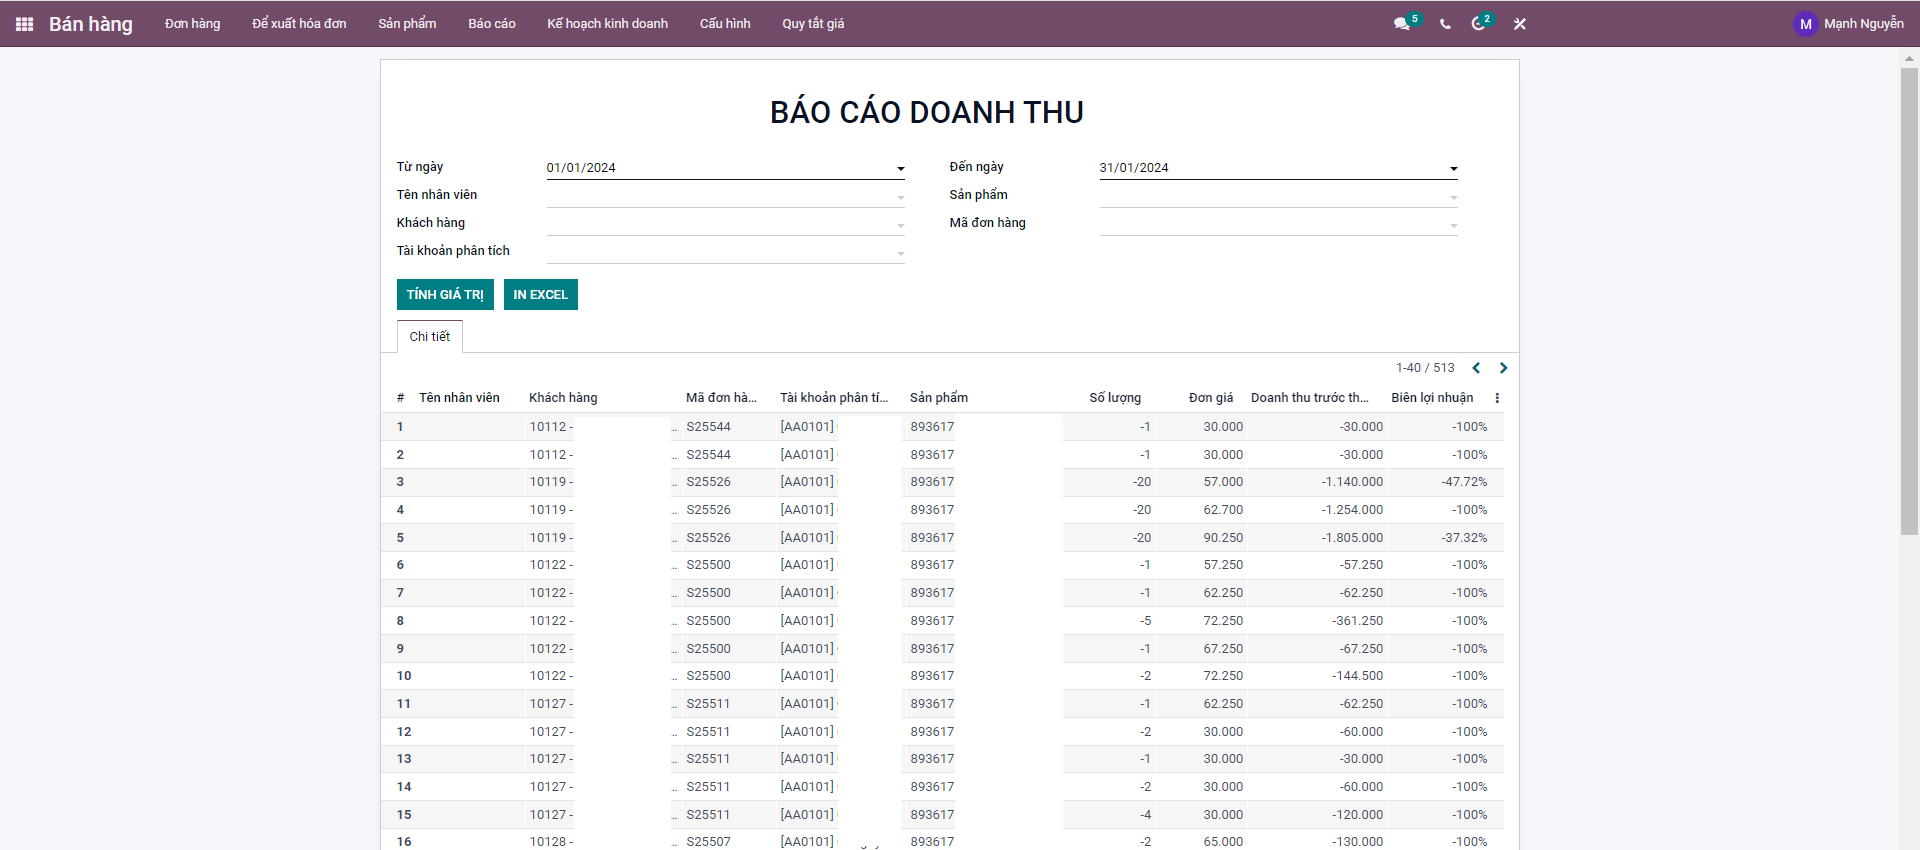Open the apps grid home menu
The width and height of the screenshot is (1920, 850).
tap(25, 24)
